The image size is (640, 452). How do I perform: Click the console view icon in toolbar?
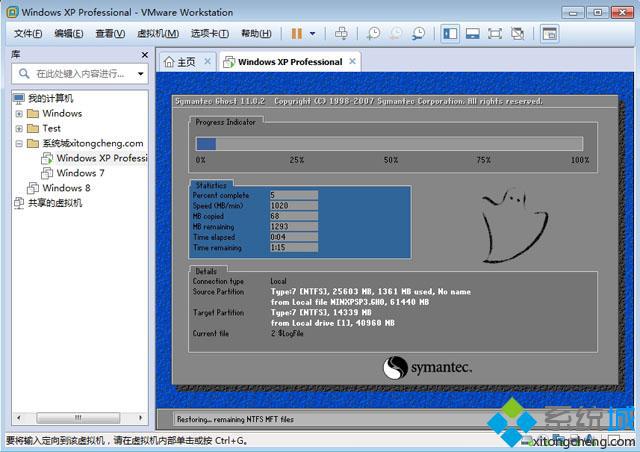click(549, 33)
